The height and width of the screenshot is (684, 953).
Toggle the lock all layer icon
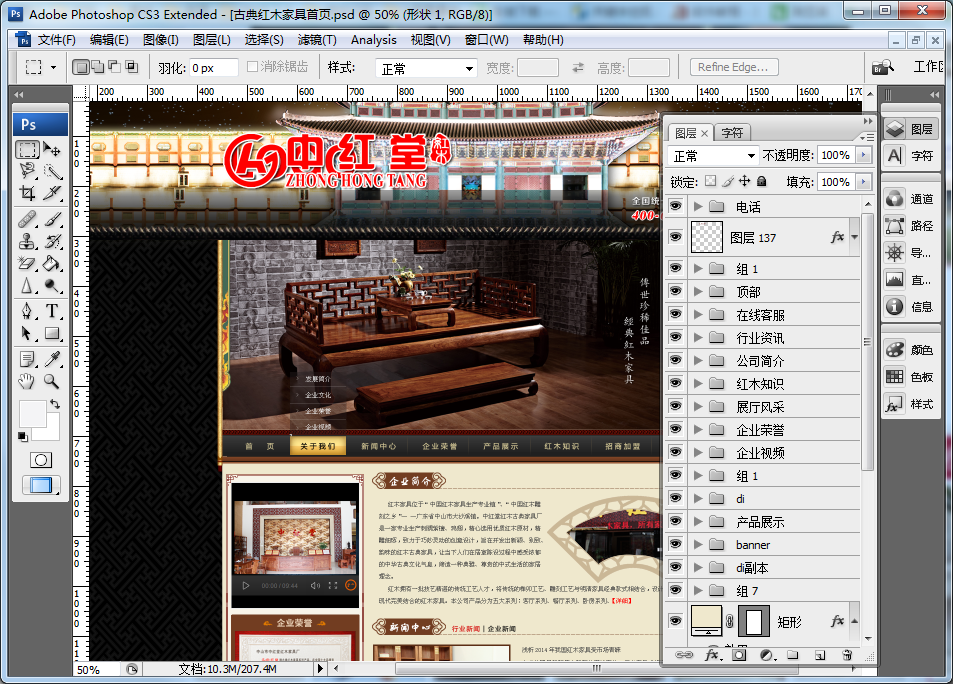pyautogui.click(x=762, y=182)
